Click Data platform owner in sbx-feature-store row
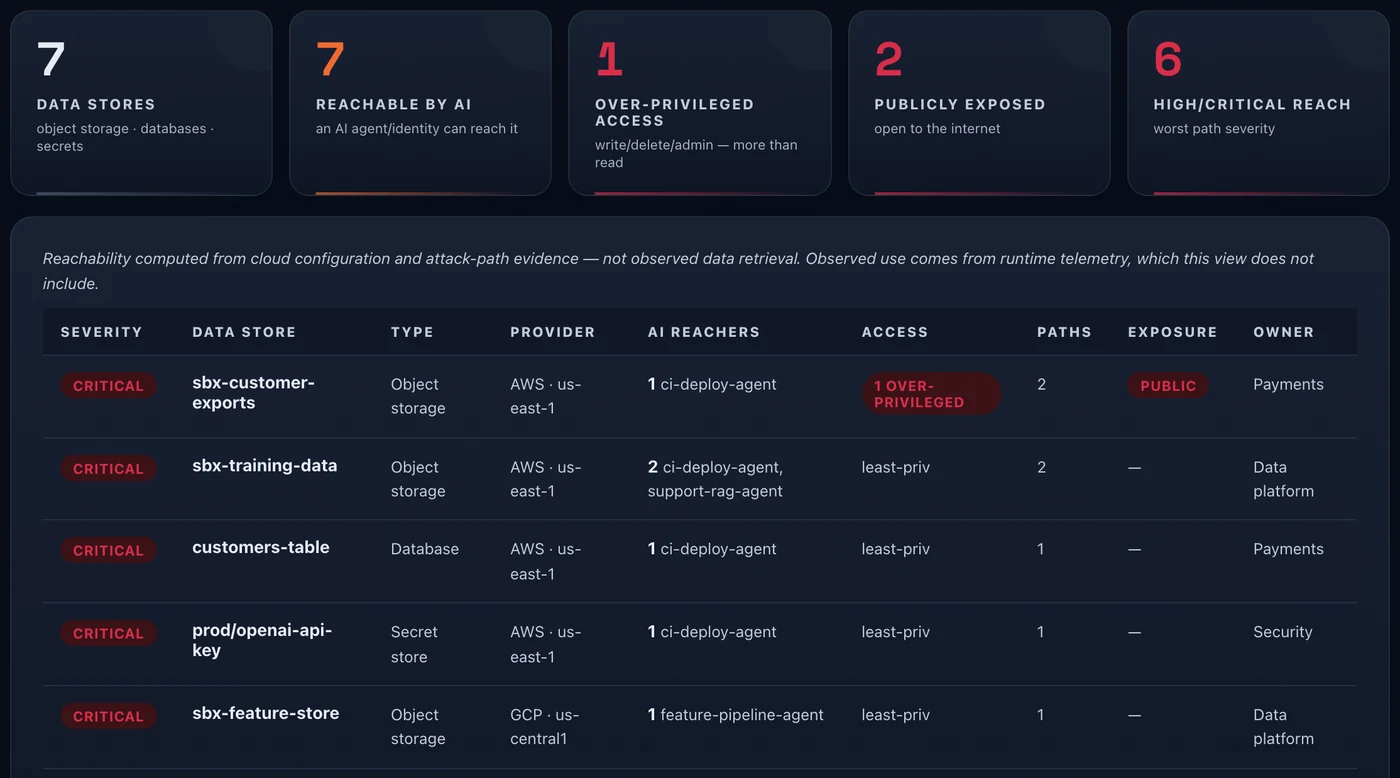This screenshot has width=1400, height=778. (x=1283, y=727)
